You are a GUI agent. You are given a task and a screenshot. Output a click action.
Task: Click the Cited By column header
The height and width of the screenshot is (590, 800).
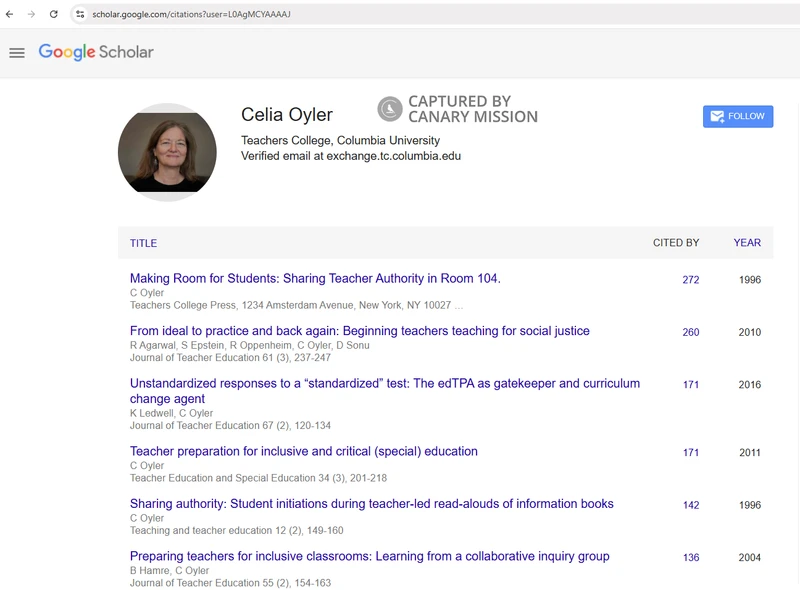pos(676,243)
